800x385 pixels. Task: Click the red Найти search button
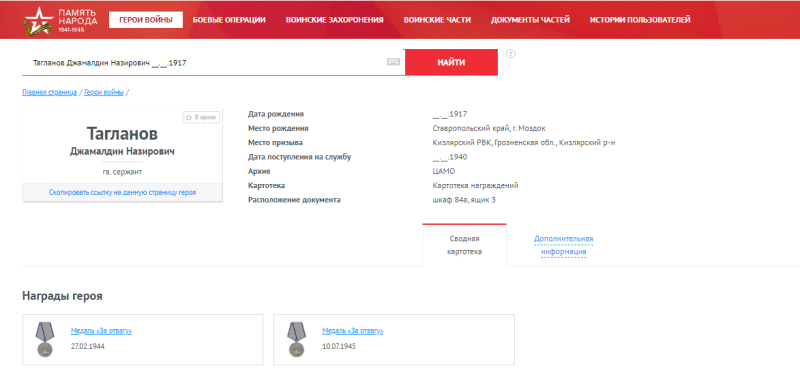(x=451, y=62)
